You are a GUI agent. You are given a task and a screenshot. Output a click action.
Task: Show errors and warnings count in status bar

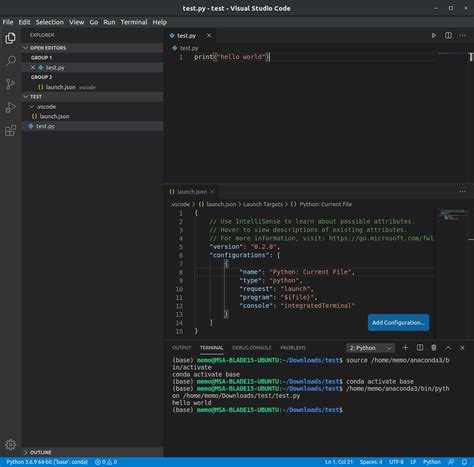pyautogui.click(x=106, y=462)
